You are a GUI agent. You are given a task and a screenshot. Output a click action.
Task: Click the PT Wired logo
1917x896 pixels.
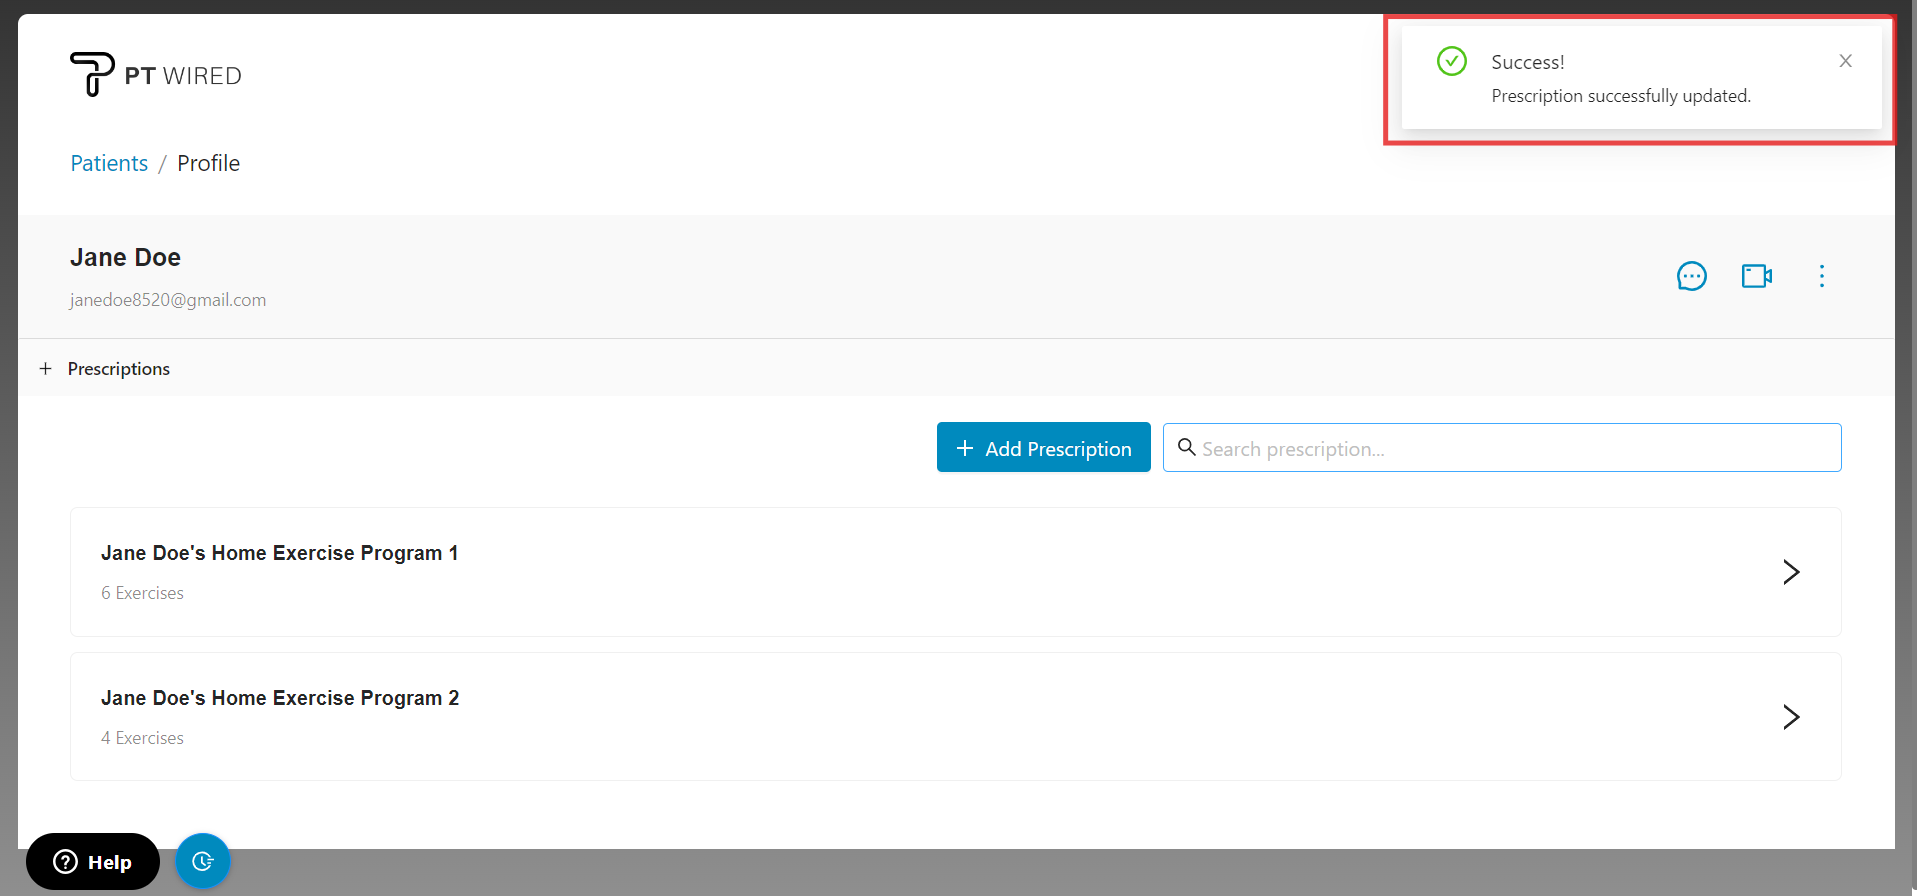(156, 75)
